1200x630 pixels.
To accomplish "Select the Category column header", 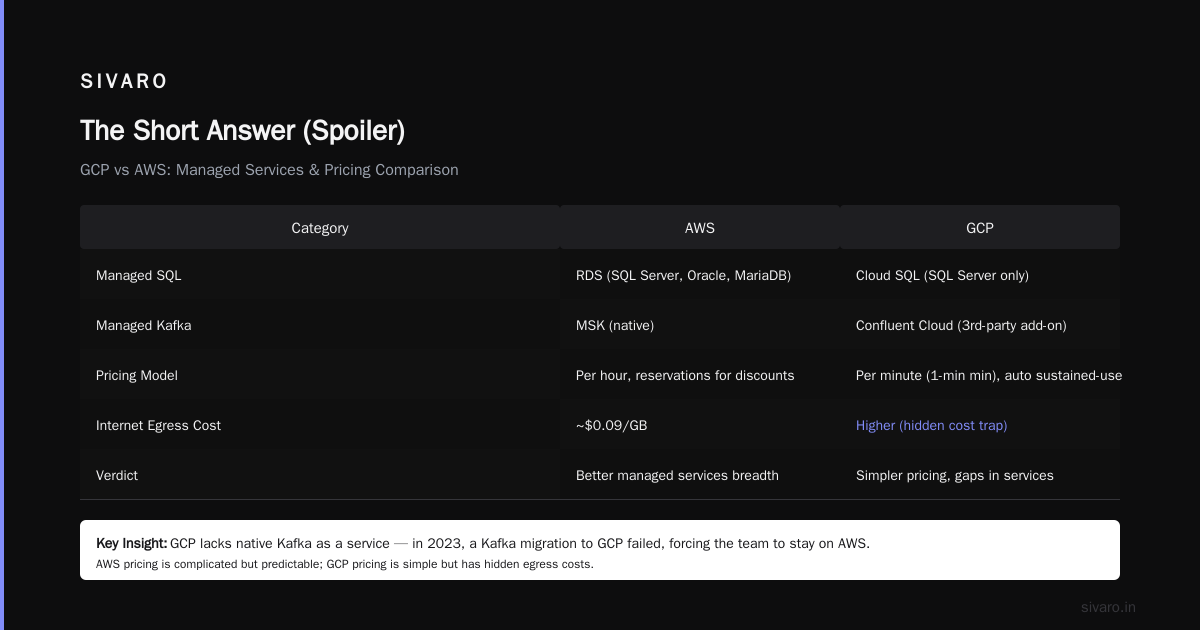I will (320, 228).
